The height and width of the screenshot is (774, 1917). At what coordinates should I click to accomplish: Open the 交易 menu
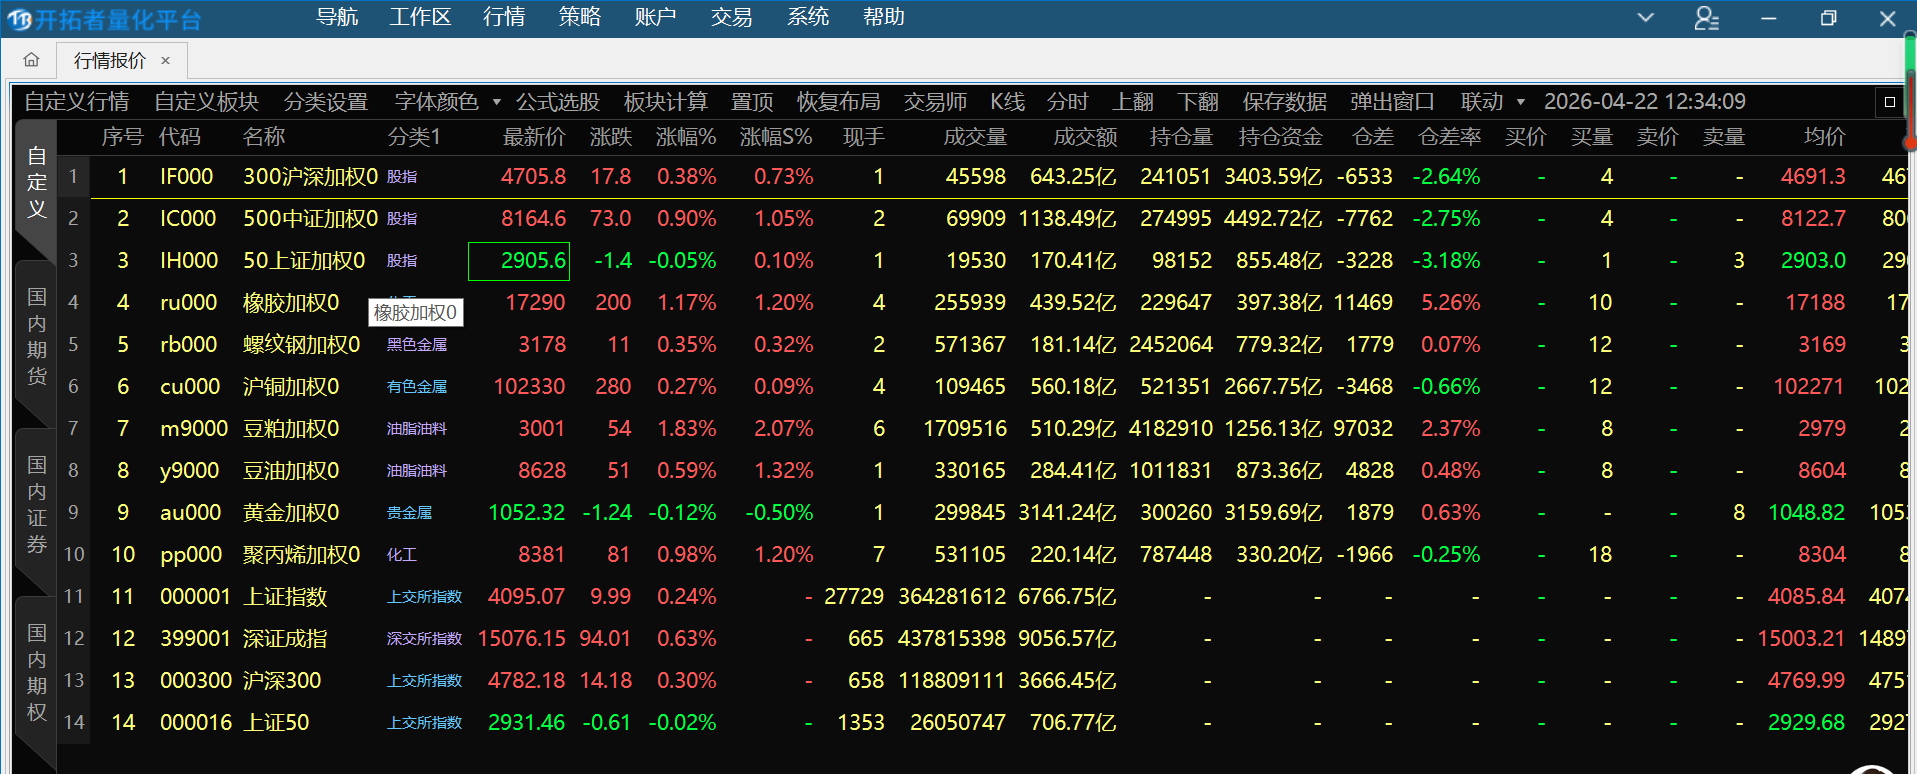(x=732, y=17)
